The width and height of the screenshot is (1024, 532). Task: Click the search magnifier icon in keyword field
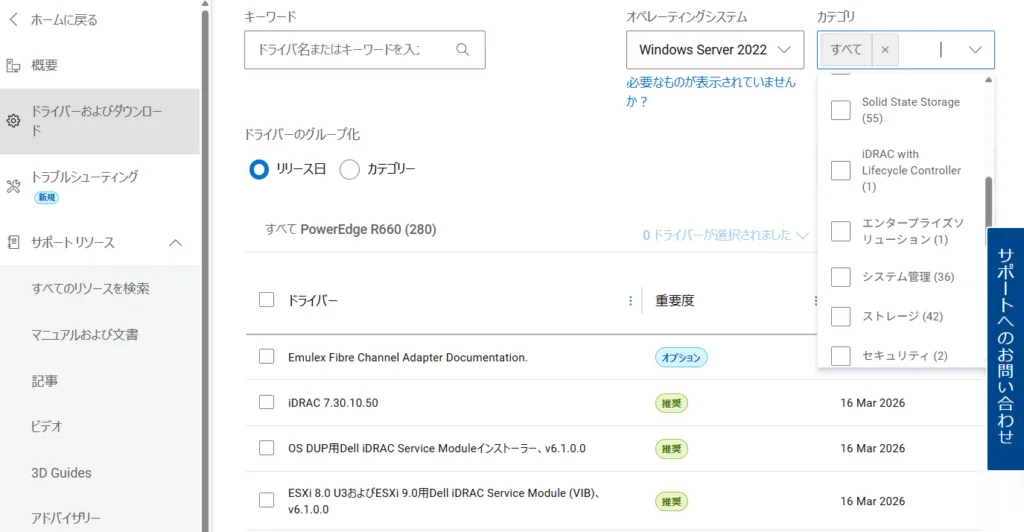[462, 49]
